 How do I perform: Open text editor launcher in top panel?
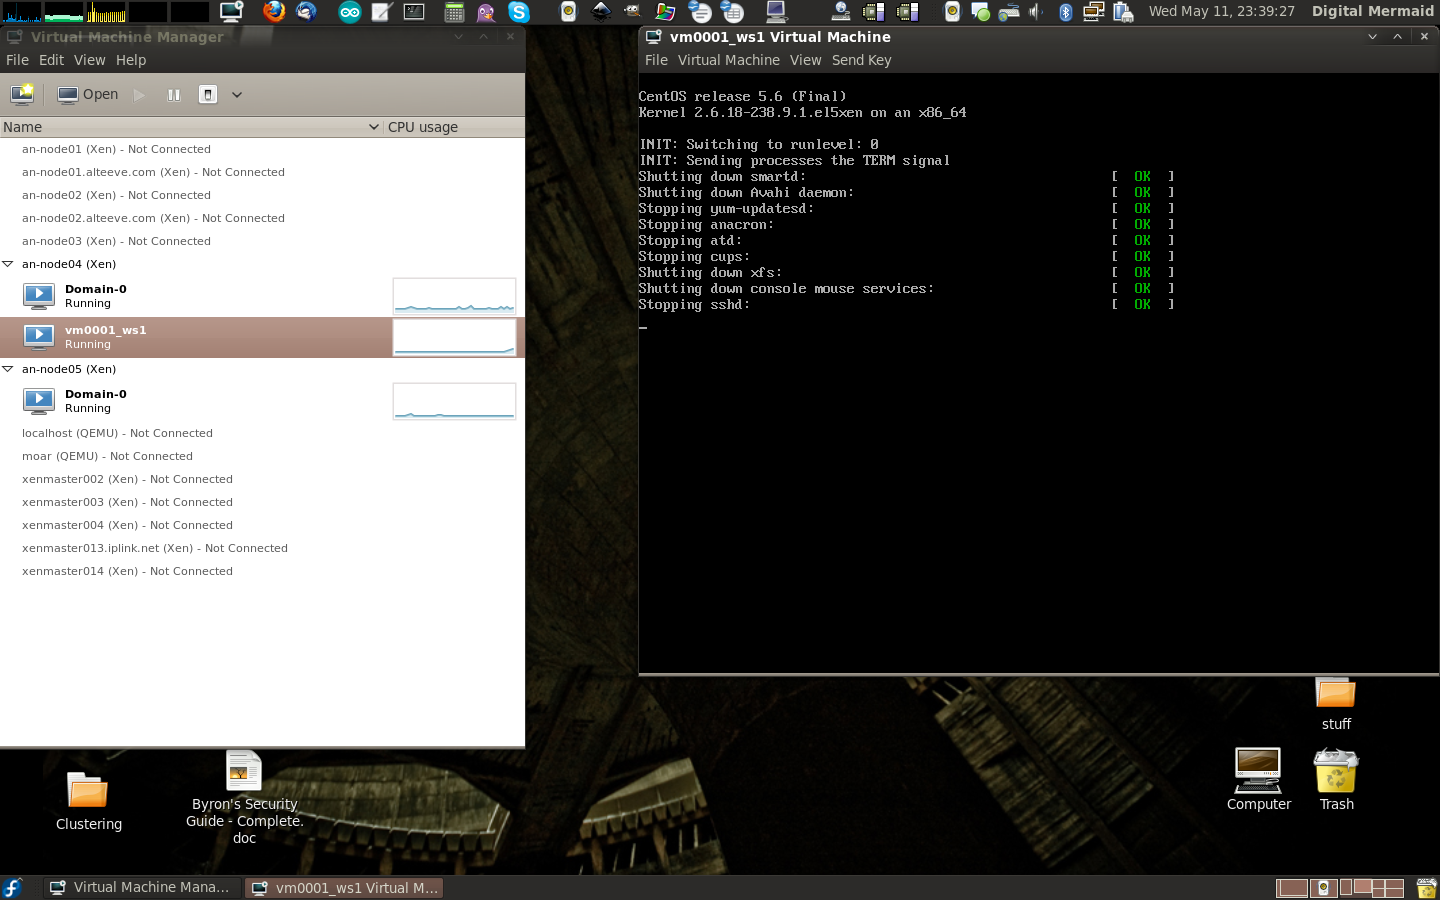point(382,12)
